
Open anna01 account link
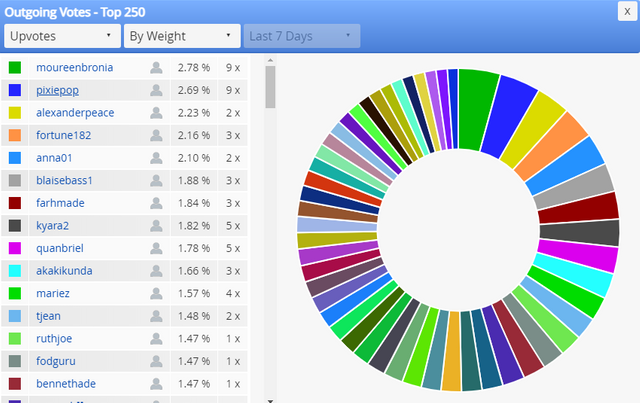(54, 158)
